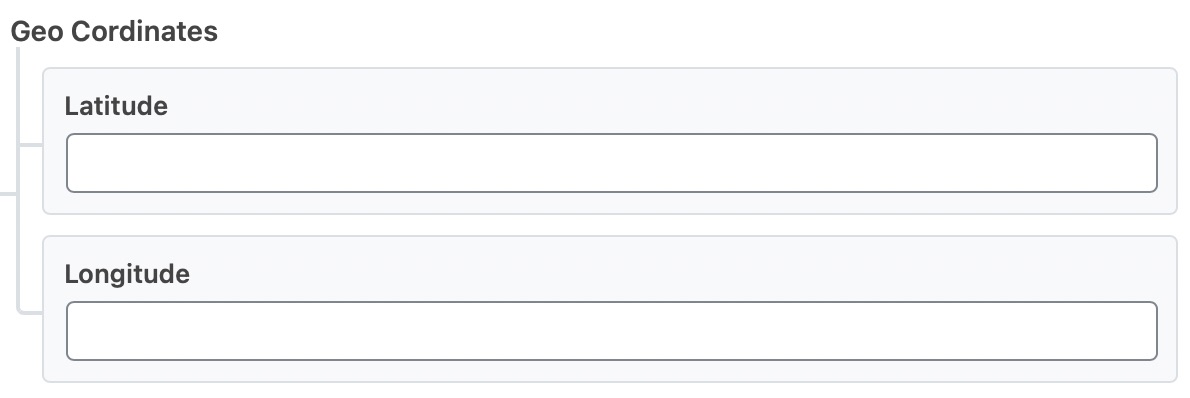Activate the first coordinate input, Latitude
The image size is (1190, 398).
(612, 163)
